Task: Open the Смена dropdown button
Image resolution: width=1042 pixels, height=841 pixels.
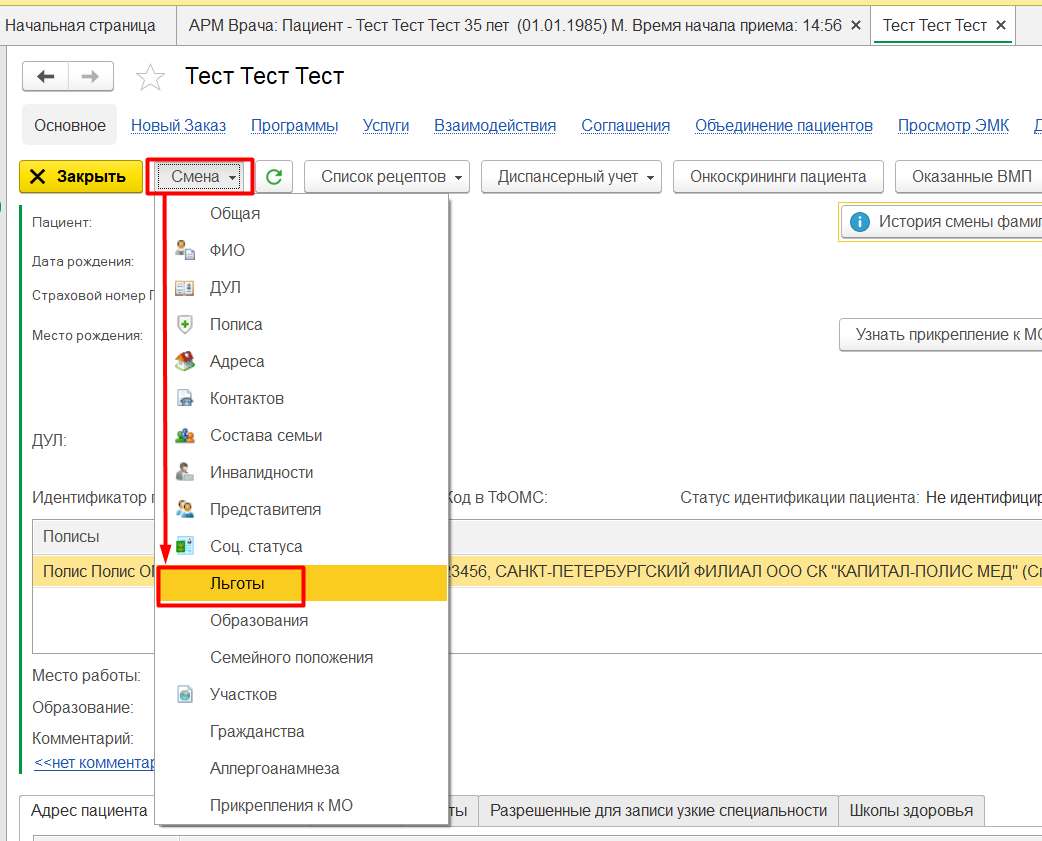Action: [x=200, y=177]
